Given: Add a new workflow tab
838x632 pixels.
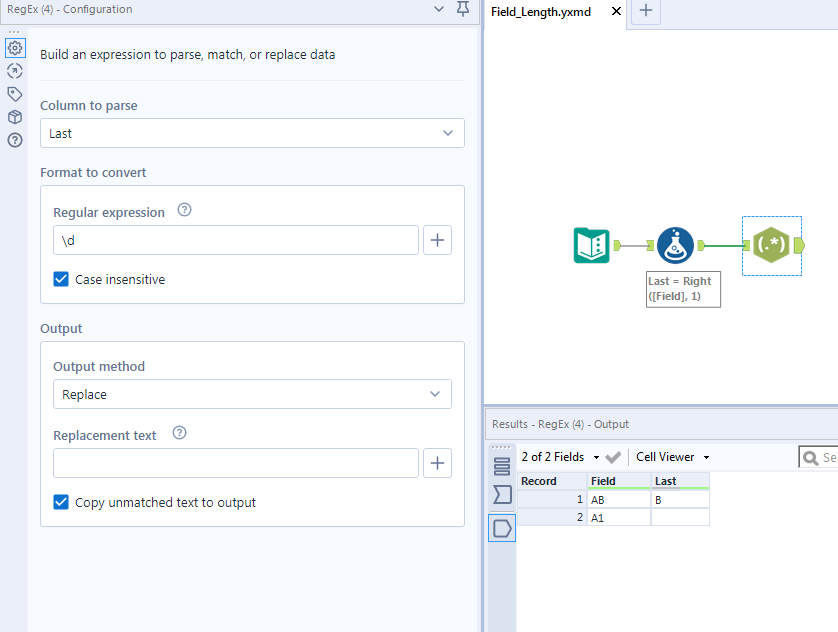Looking at the screenshot, I should coord(646,11).
